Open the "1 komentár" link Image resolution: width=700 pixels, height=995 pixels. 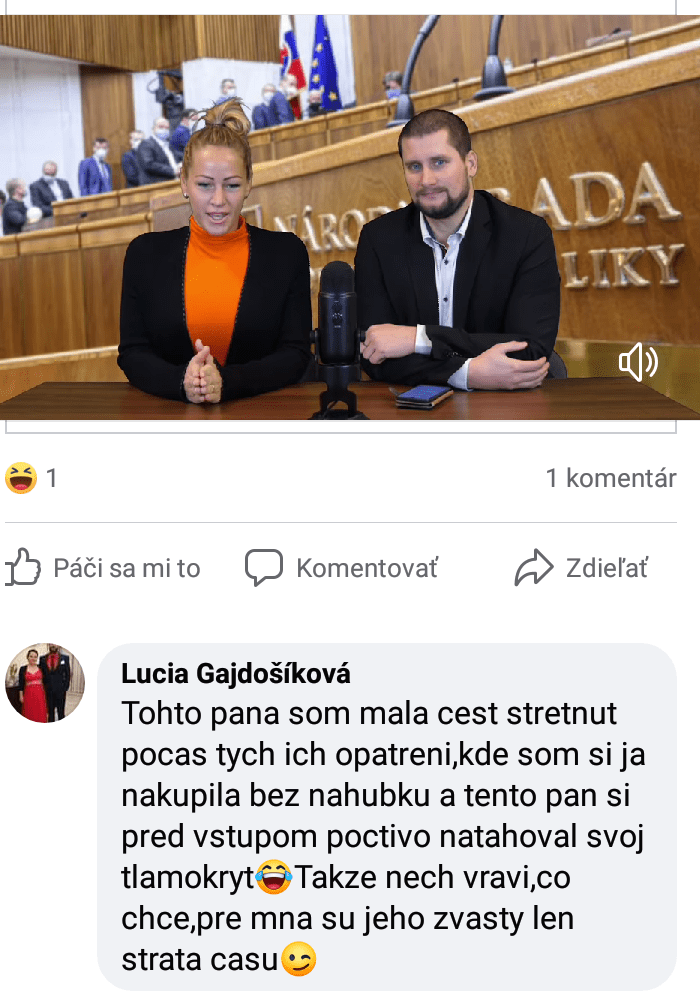coord(611,478)
